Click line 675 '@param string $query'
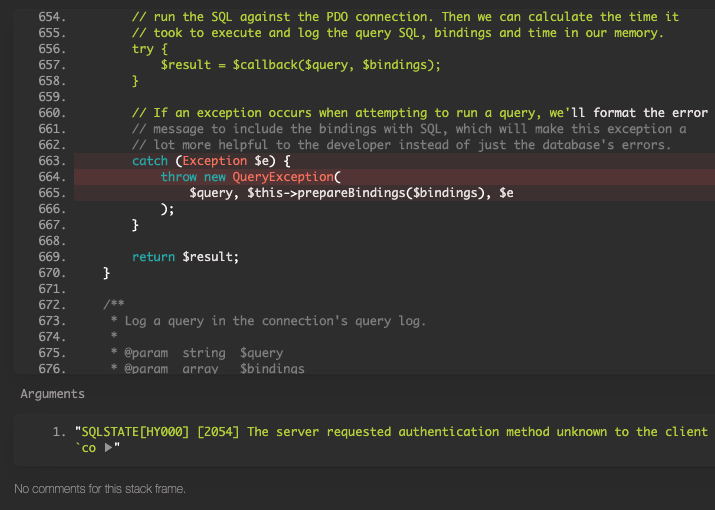The height and width of the screenshot is (510, 715). (197, 353)
